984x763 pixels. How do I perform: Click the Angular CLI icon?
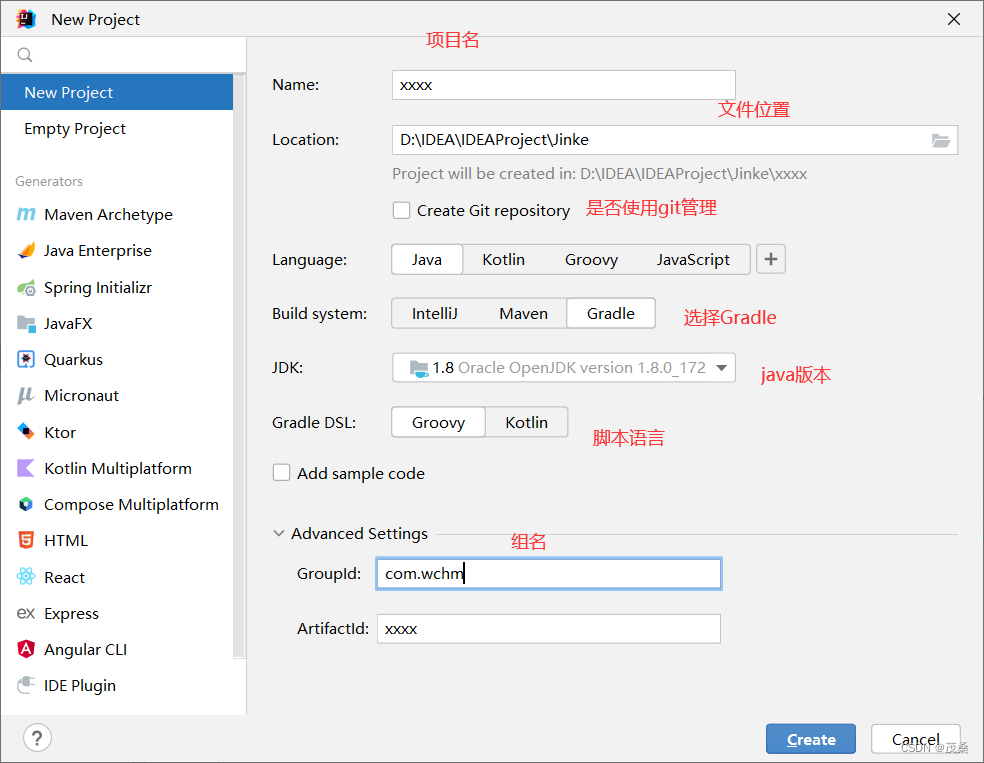(x=26, y=649)
